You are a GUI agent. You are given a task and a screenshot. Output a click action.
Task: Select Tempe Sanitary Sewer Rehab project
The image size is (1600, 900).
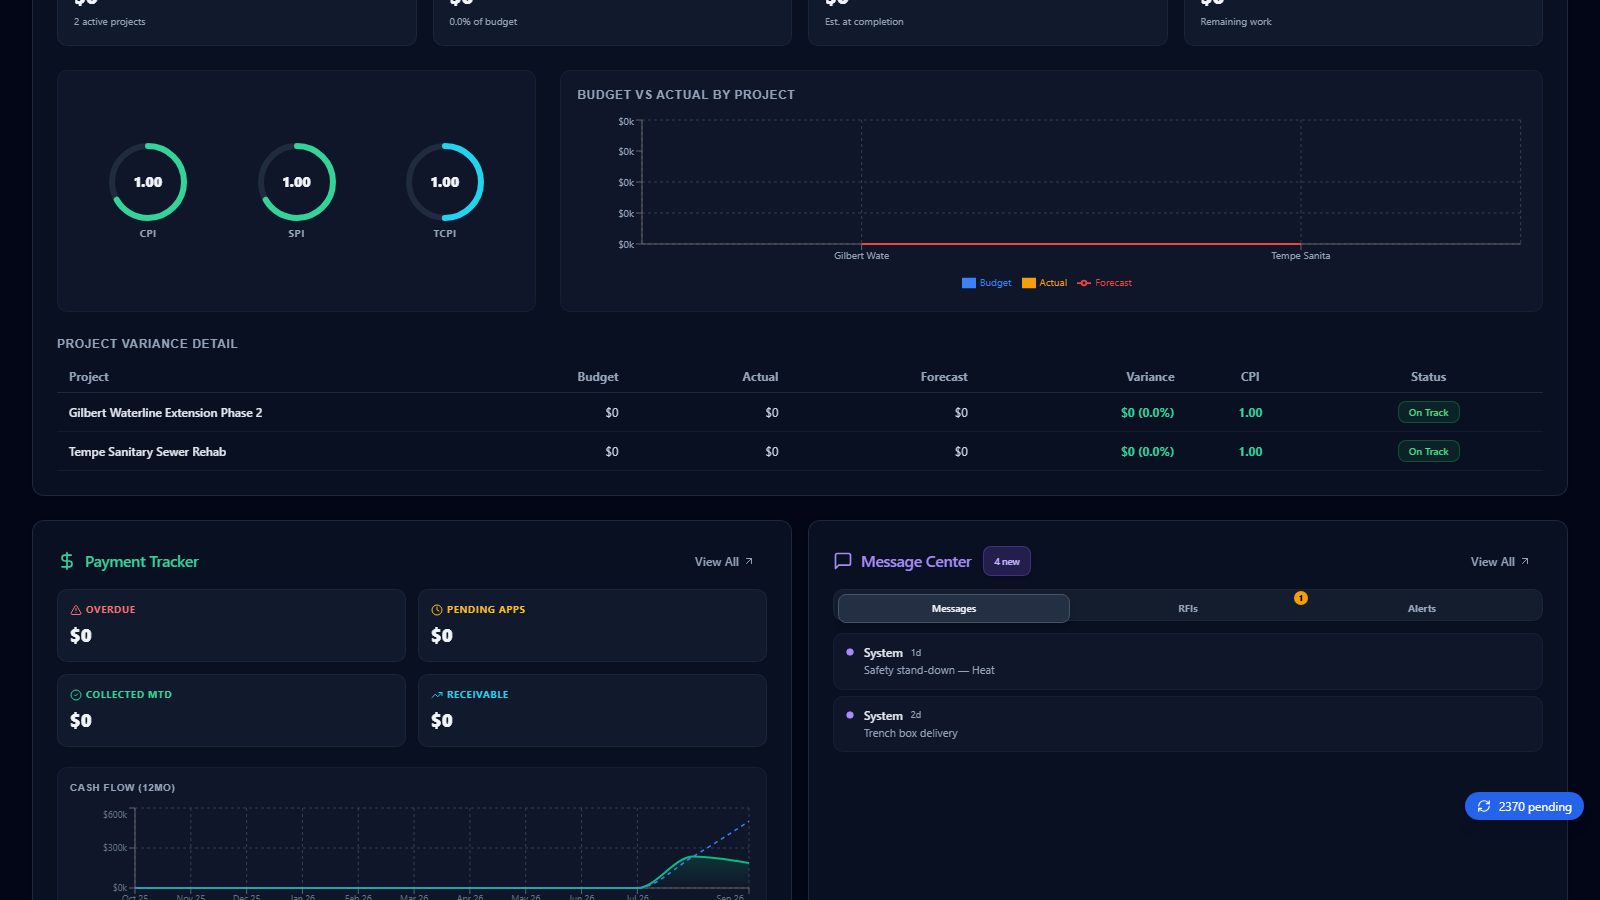tap(147, 451)
